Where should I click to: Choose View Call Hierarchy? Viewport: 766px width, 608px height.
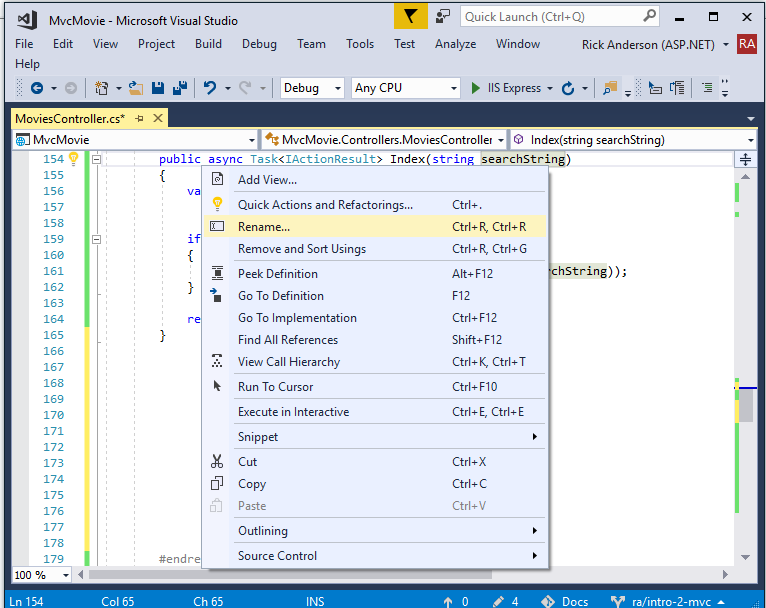coord(375,361)
